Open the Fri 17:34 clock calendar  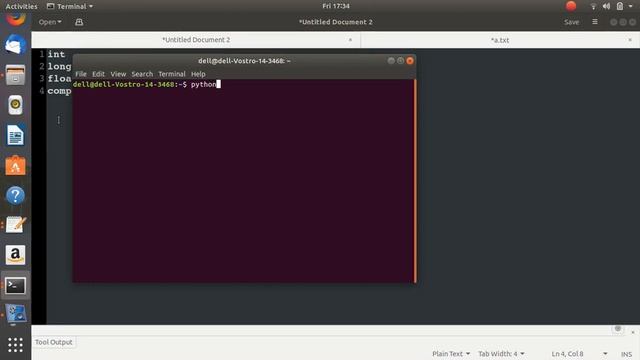(x=336, y=6)
